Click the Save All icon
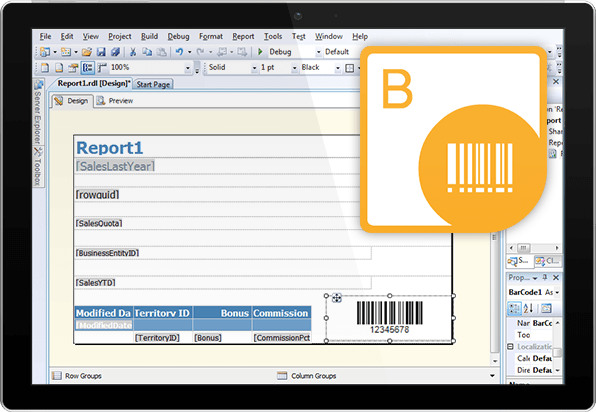 tap(116, 52)
